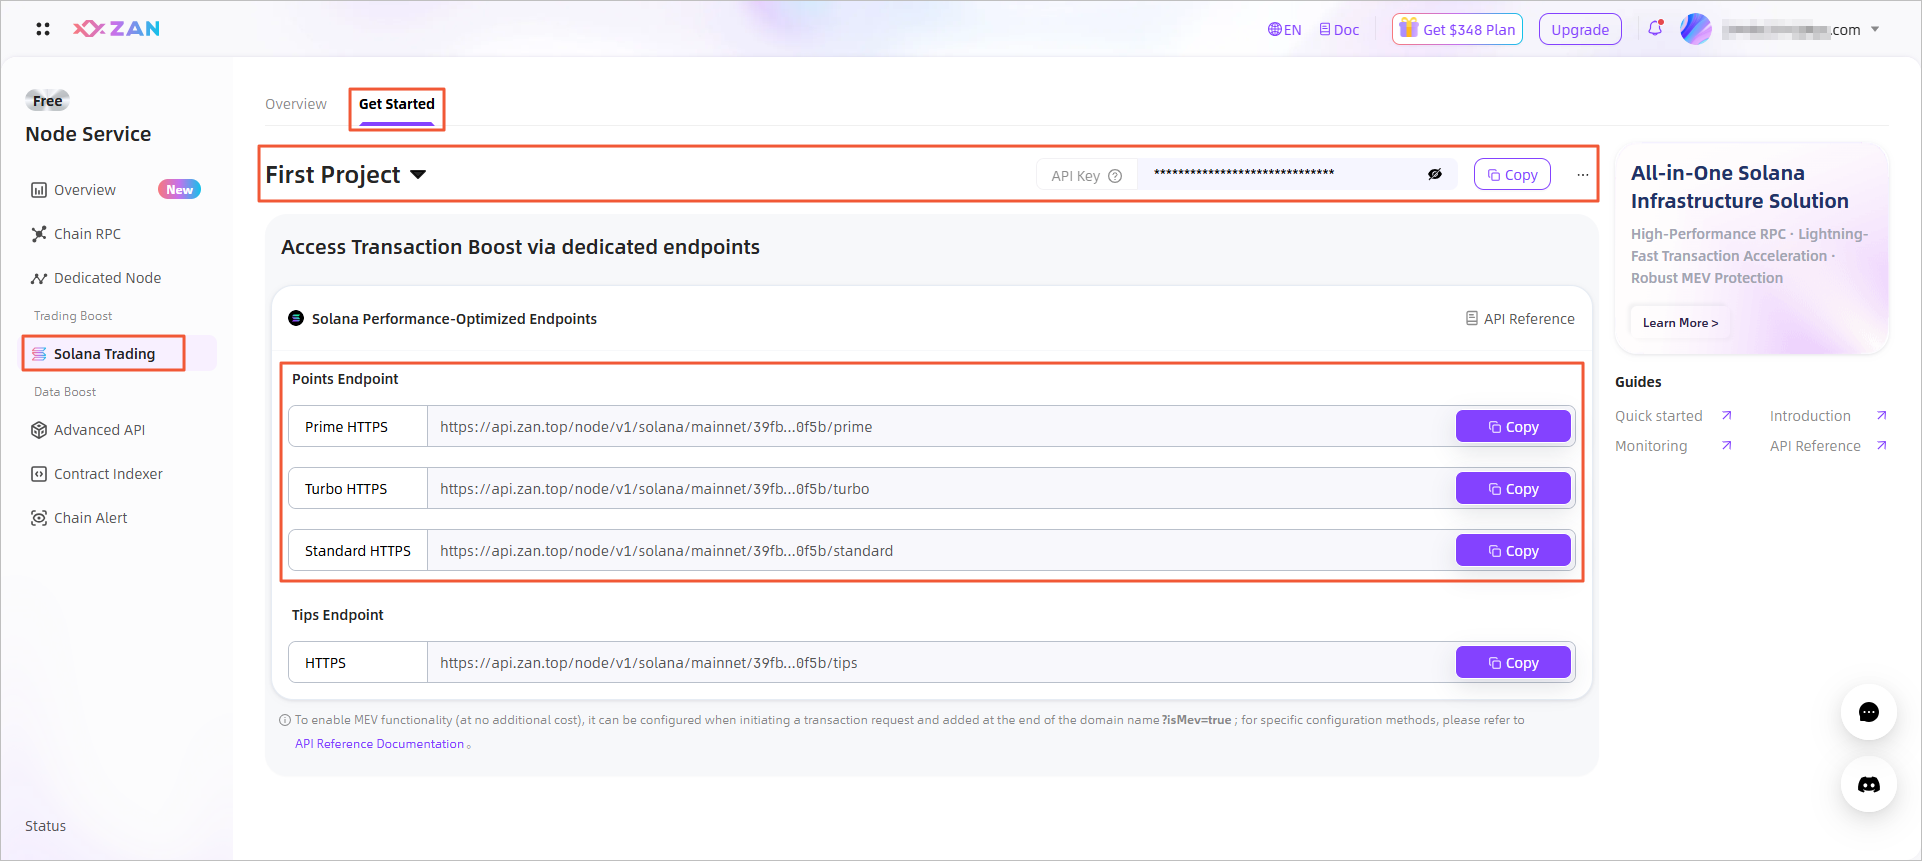Copy the Turbo HTTPS endpoint

[1513, 489]
